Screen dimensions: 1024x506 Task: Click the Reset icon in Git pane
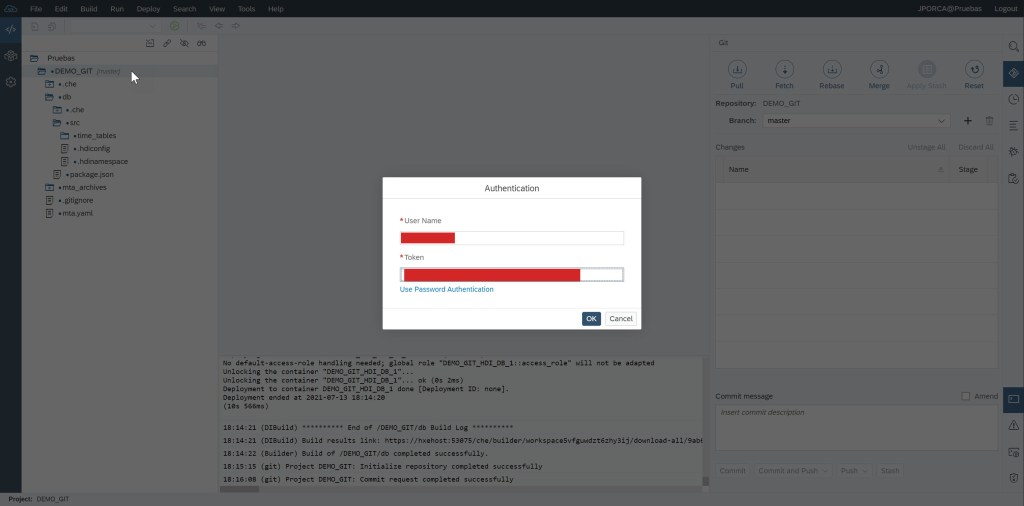coord(974,70)
